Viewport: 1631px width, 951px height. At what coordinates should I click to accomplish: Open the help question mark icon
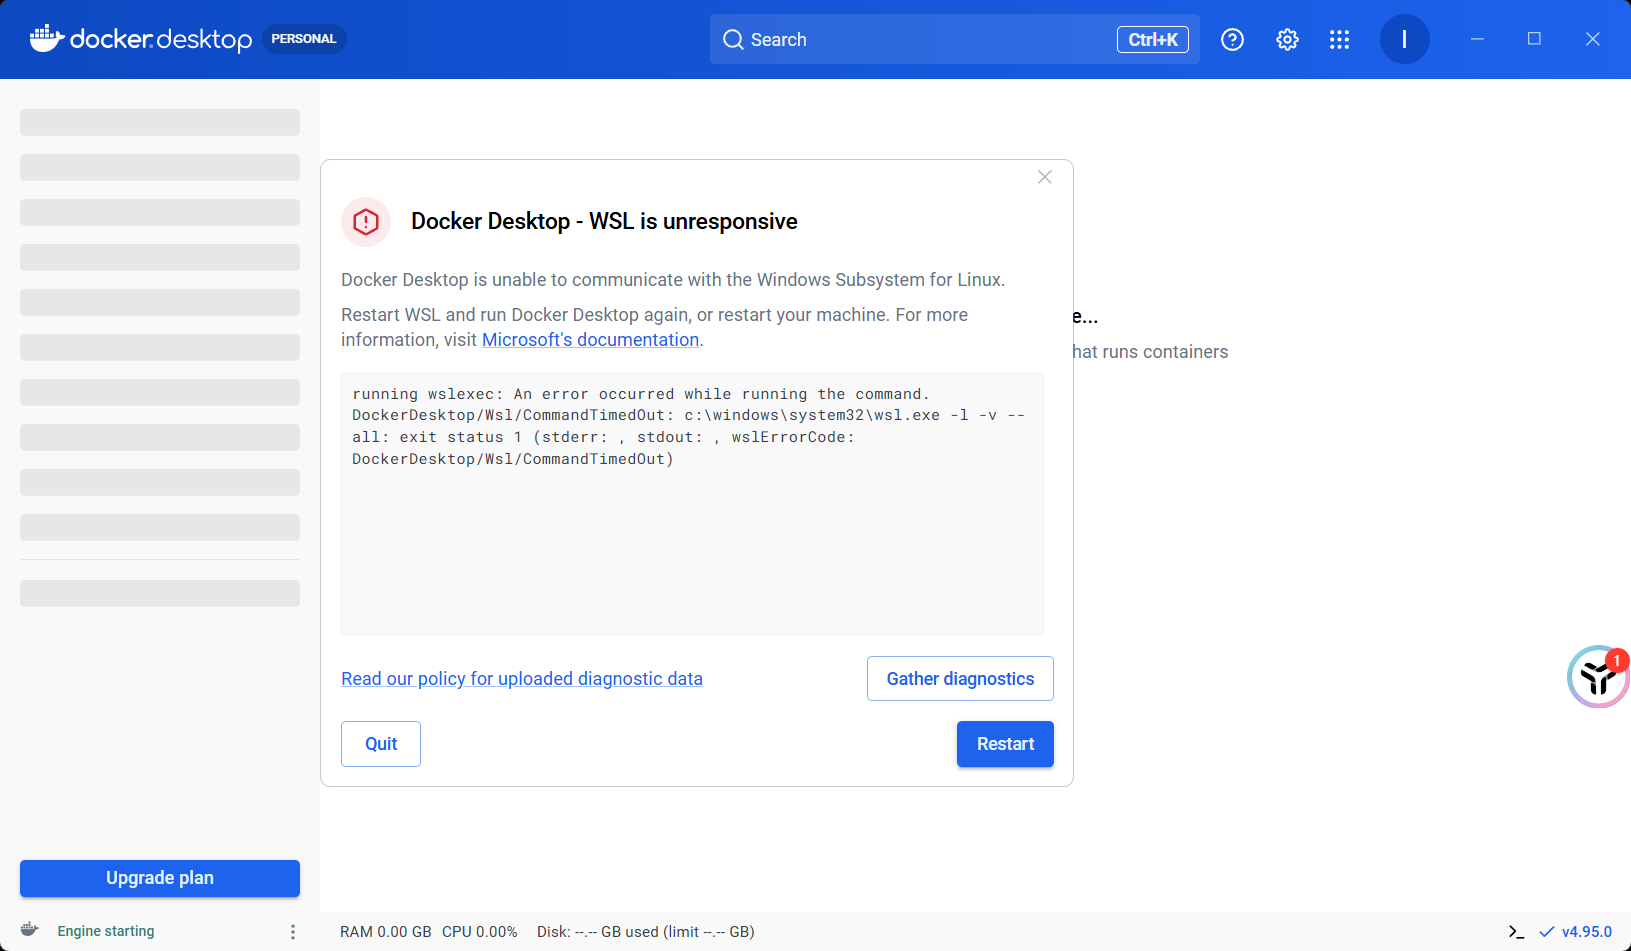click(x=1232, y=39)
